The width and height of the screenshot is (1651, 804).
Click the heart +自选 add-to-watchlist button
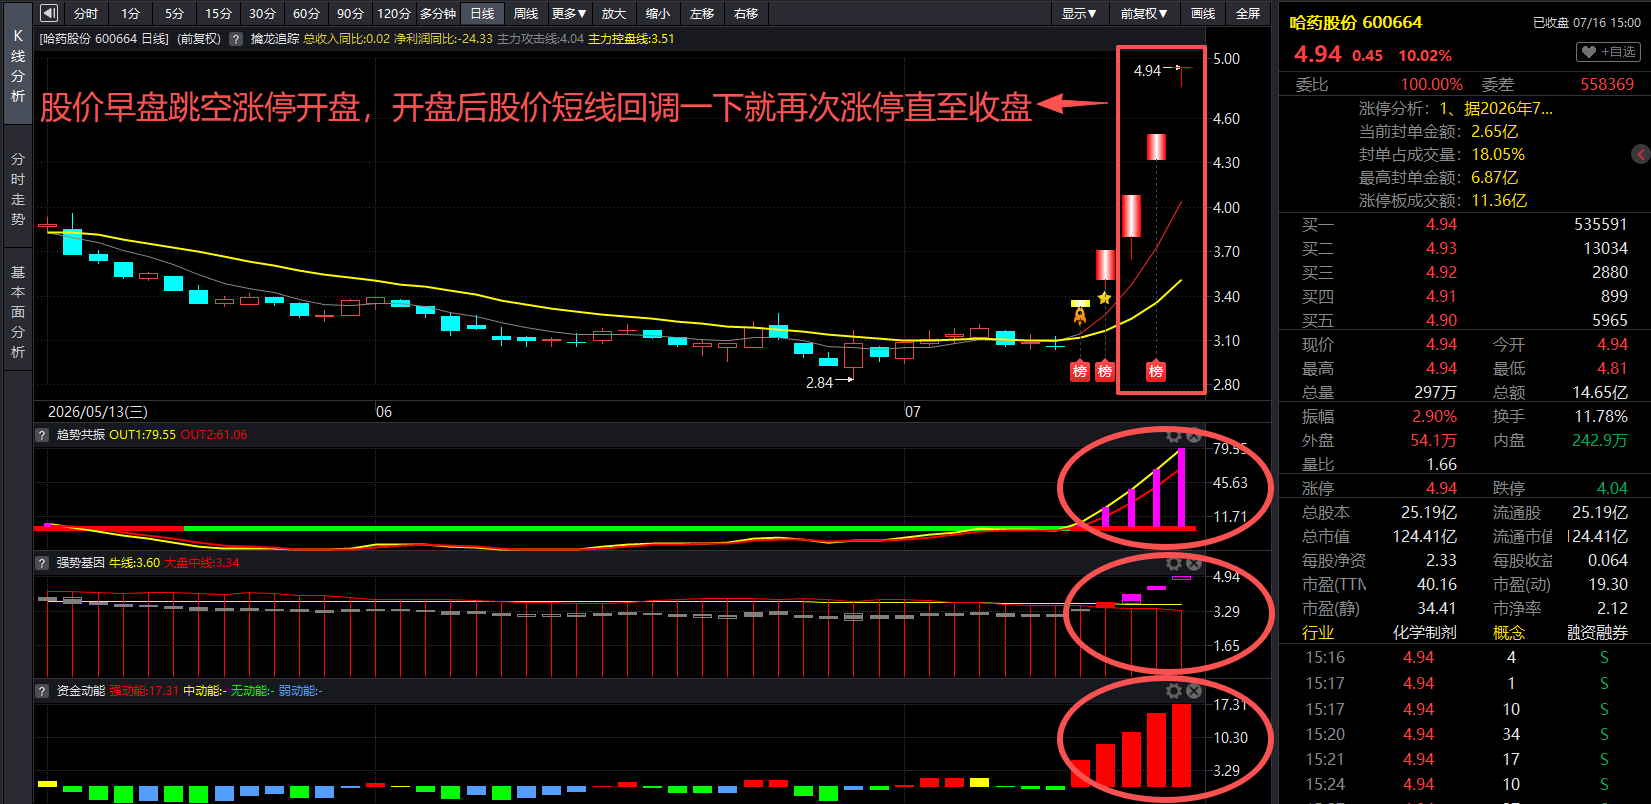coord(1608,52)
